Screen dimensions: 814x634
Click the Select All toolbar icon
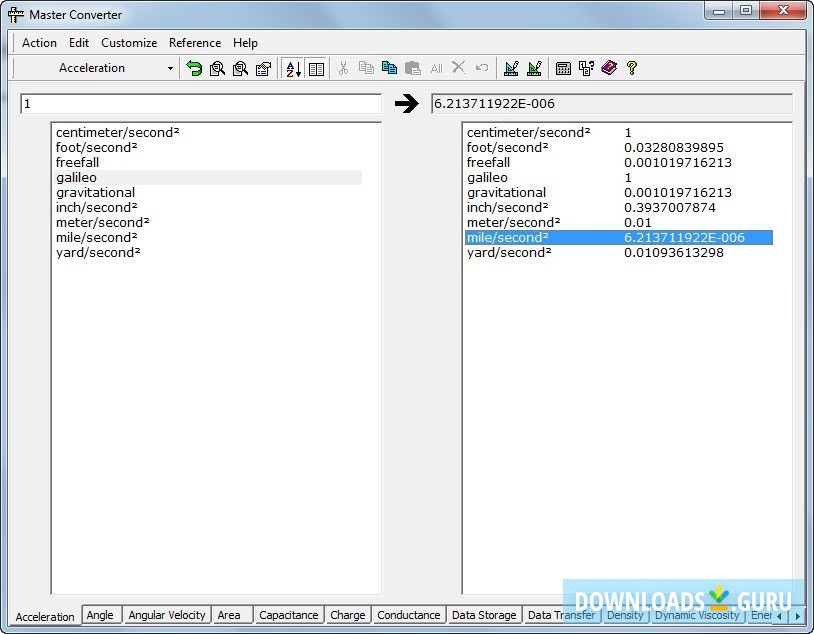(x=436, y=68)
